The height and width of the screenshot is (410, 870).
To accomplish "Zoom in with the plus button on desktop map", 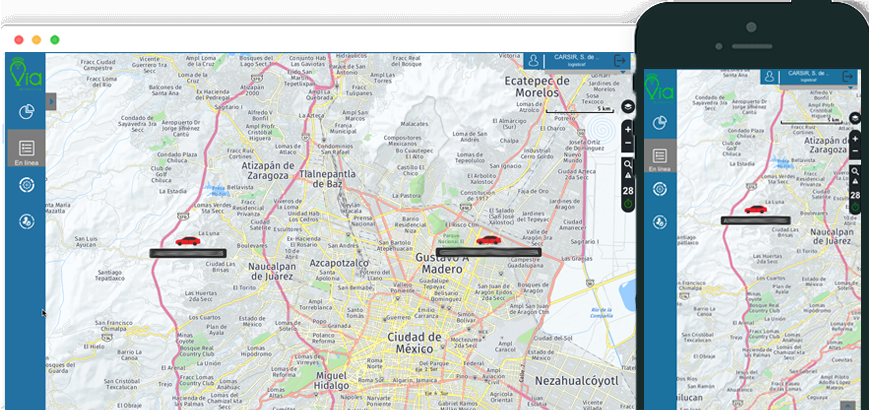I will pos(628,129).
